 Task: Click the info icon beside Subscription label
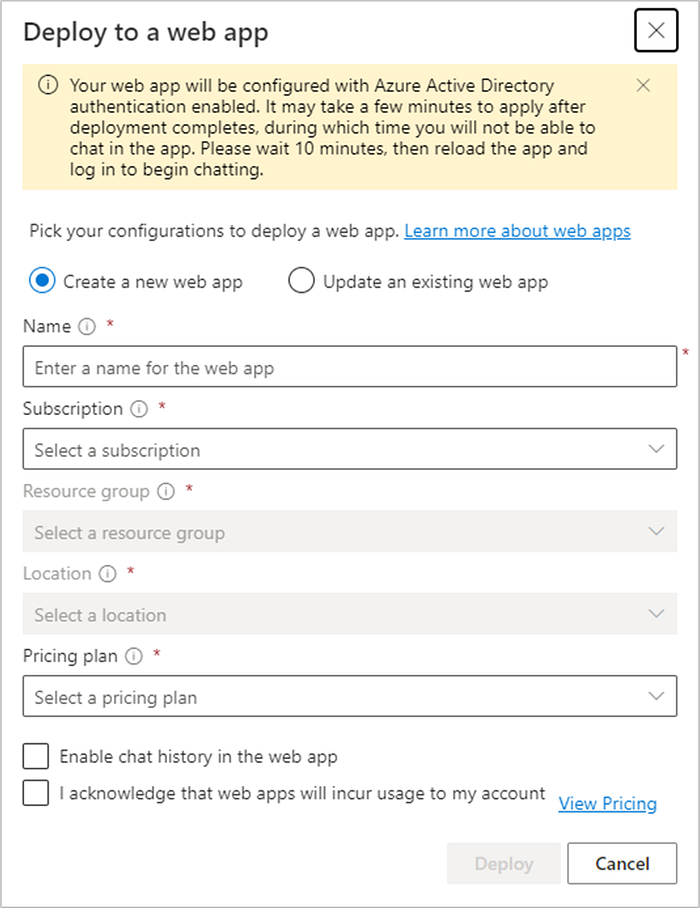[139, 409]
